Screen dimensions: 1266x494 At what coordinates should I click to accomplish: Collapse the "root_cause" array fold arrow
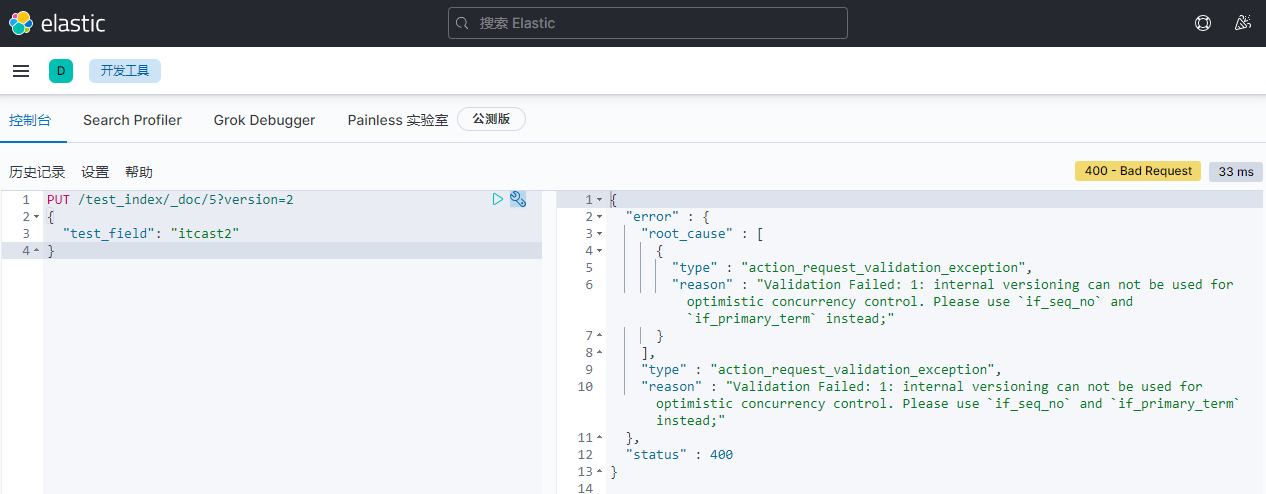click(599, 234)
